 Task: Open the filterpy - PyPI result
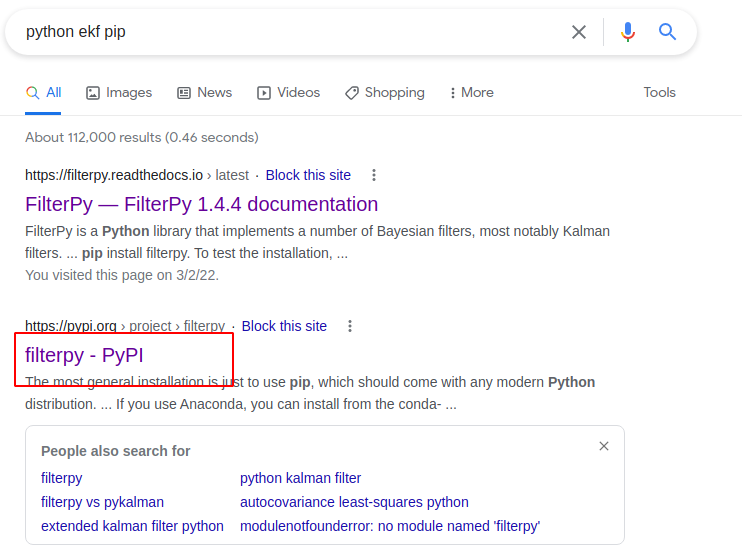click(x=84, y=355)
